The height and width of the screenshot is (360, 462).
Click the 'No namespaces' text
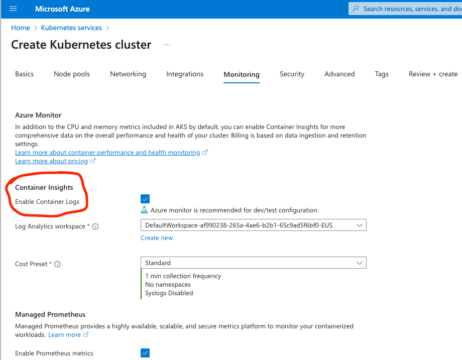pyautogui.click(x=168, y=285)
